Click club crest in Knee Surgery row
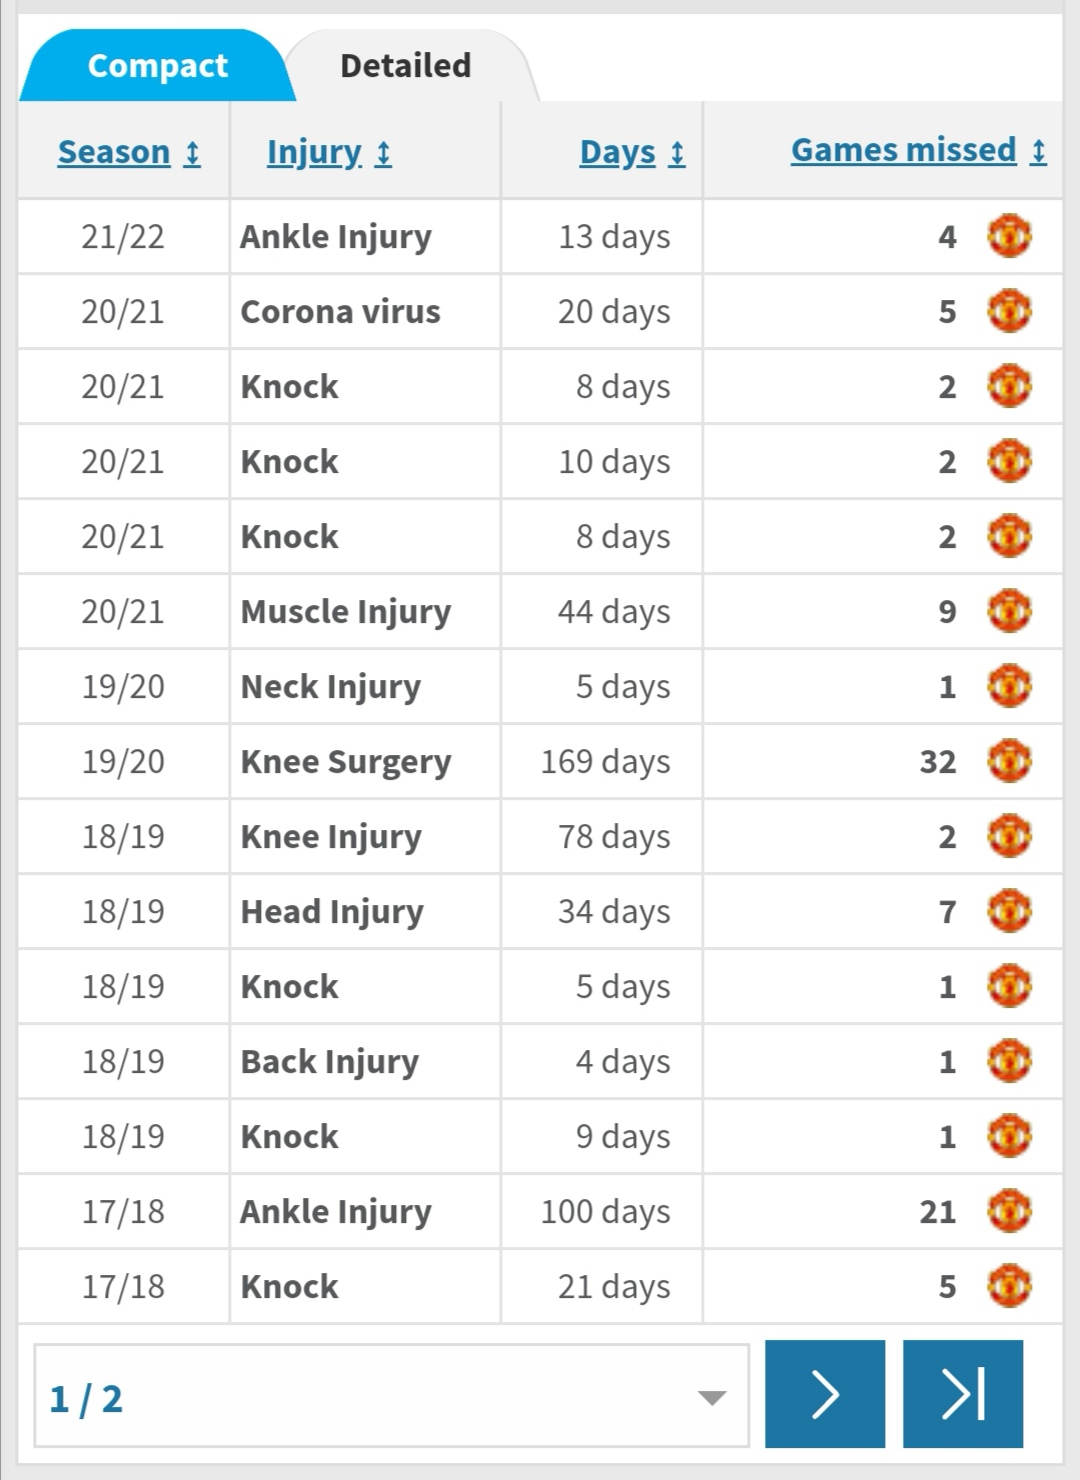The width and height of the screenshot is (1080, 1480). point(1009,761)
